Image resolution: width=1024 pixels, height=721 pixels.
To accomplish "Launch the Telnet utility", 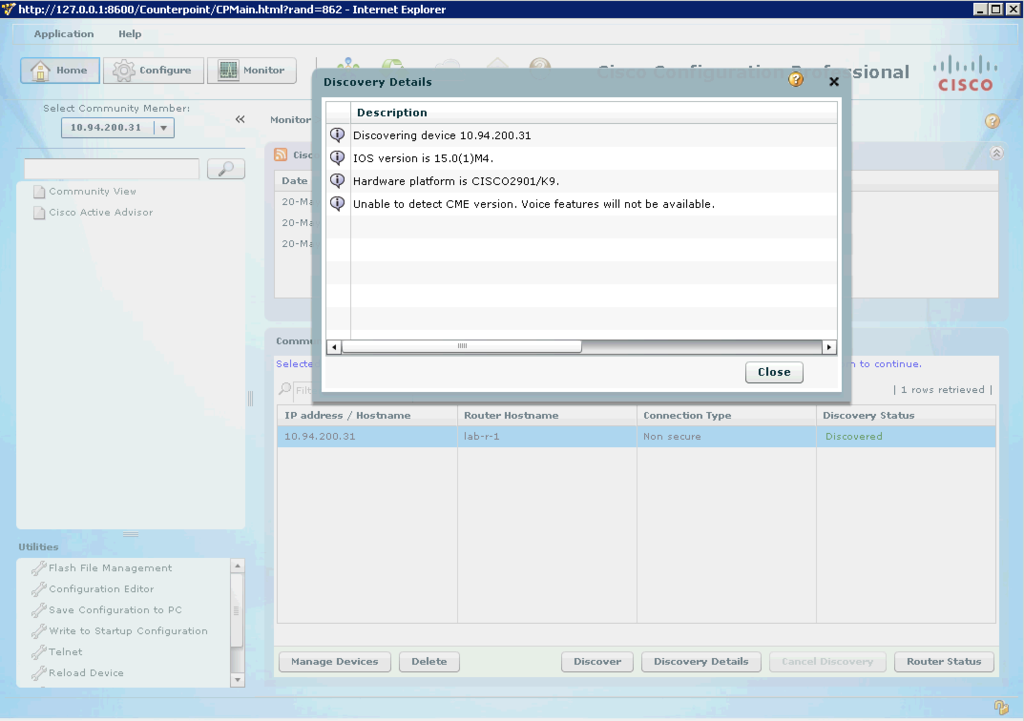I will coord(65,652).
